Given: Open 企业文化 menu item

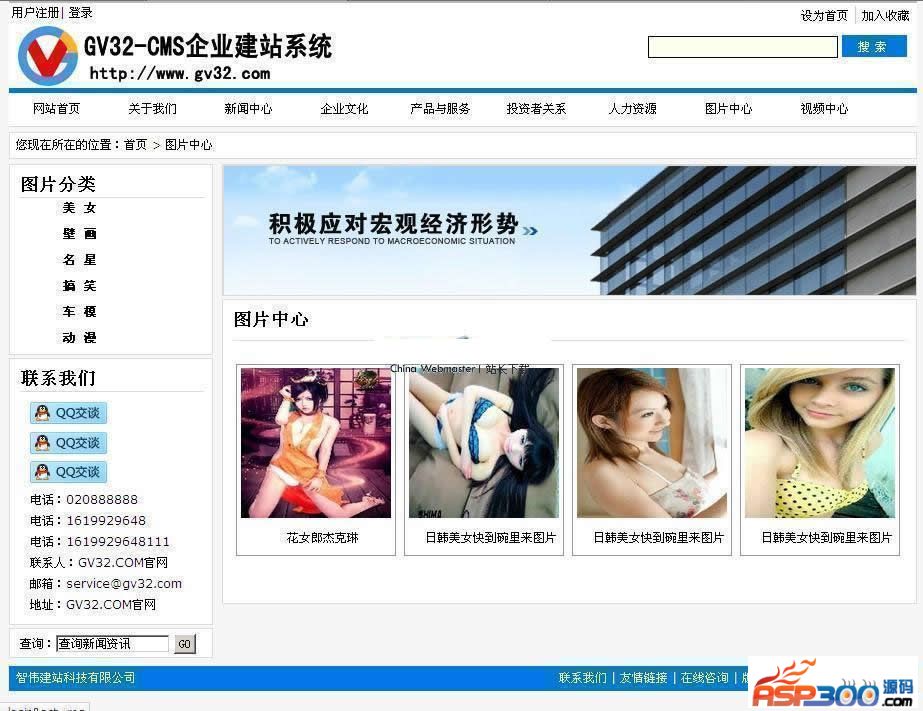Looking at the screenshot, I should (344, 109).
